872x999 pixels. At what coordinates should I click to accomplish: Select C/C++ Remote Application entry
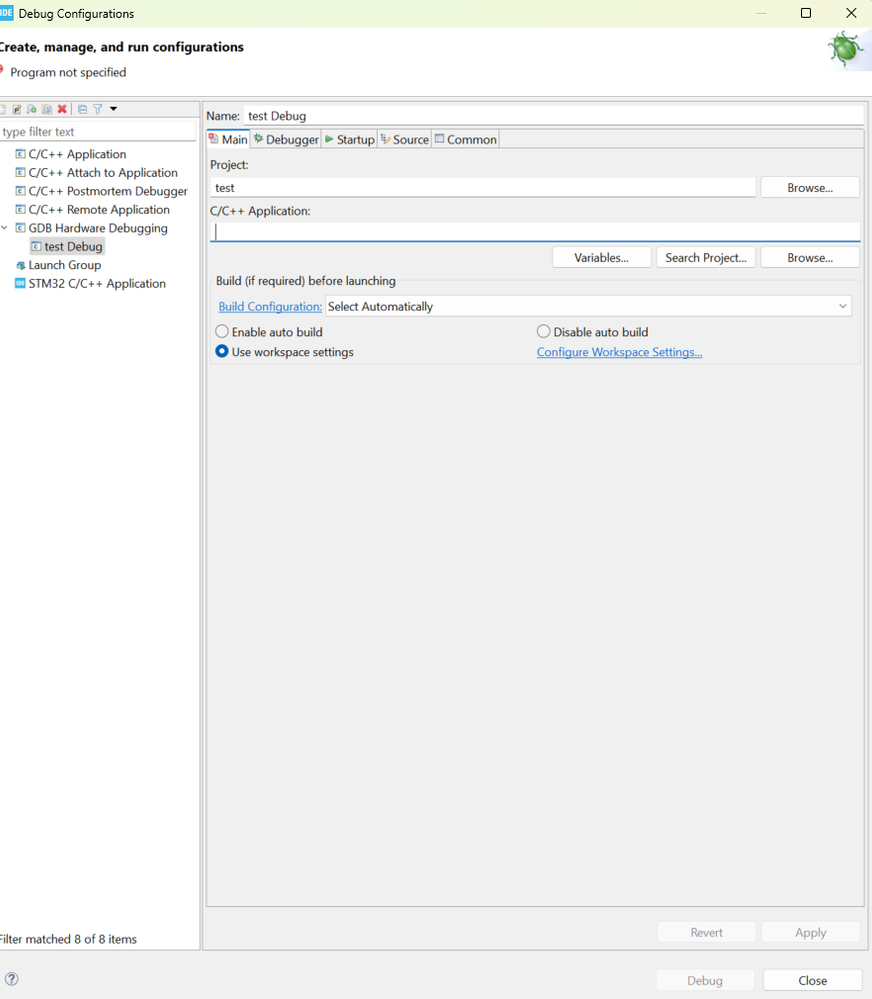coord(99,210)
